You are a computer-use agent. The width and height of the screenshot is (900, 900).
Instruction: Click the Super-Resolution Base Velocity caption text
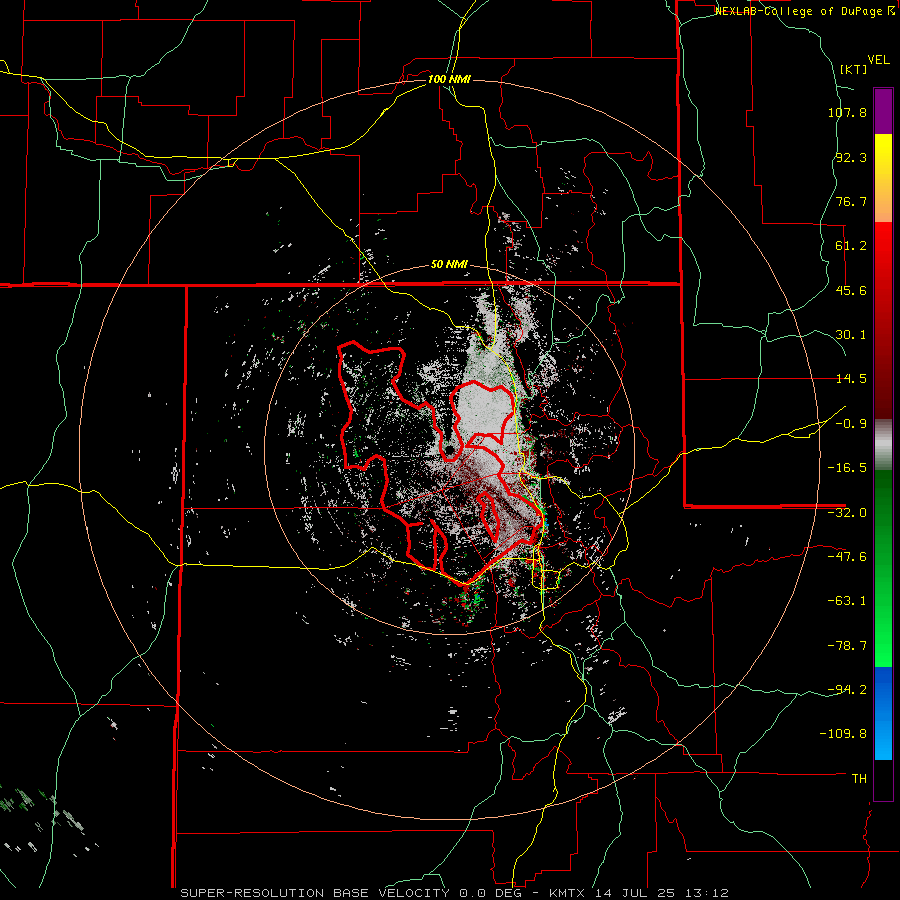point(454,893)
